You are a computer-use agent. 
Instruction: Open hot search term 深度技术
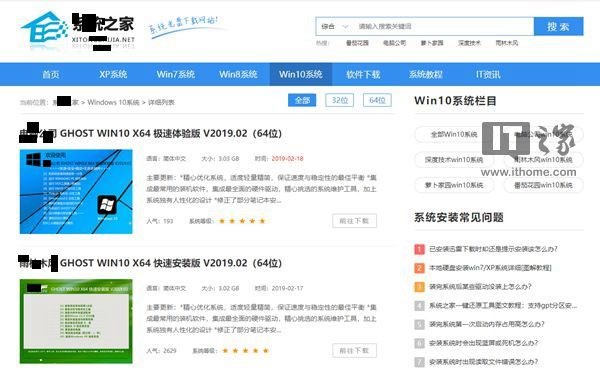(x=469, y=43)
